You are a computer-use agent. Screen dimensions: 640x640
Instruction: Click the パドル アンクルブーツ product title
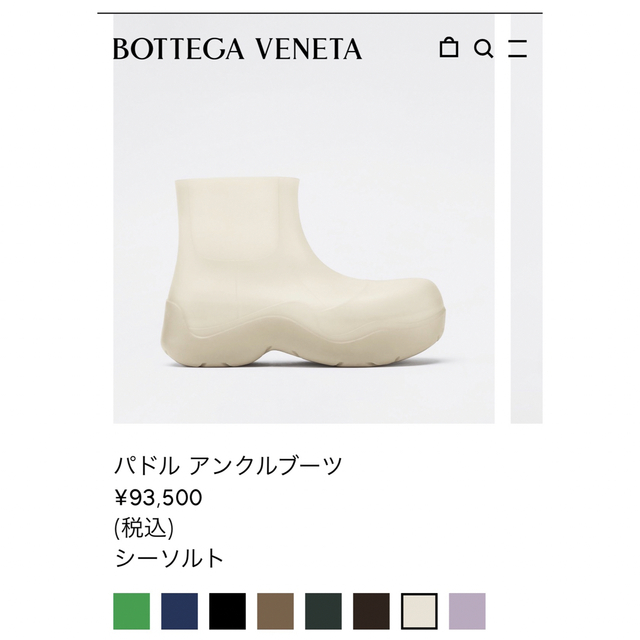click(228, 465)
